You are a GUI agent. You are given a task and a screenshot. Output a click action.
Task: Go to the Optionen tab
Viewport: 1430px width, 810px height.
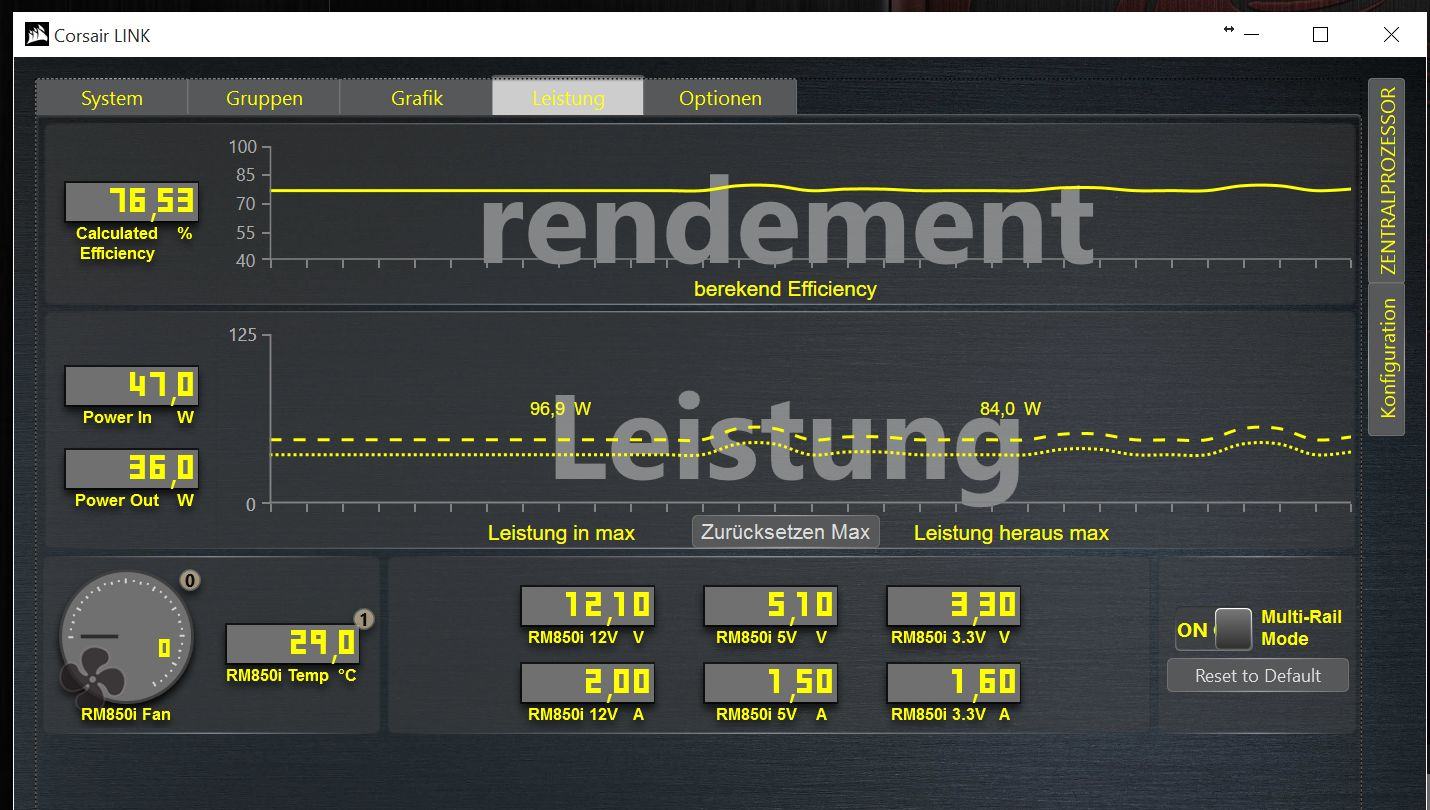tap(720, 98)
